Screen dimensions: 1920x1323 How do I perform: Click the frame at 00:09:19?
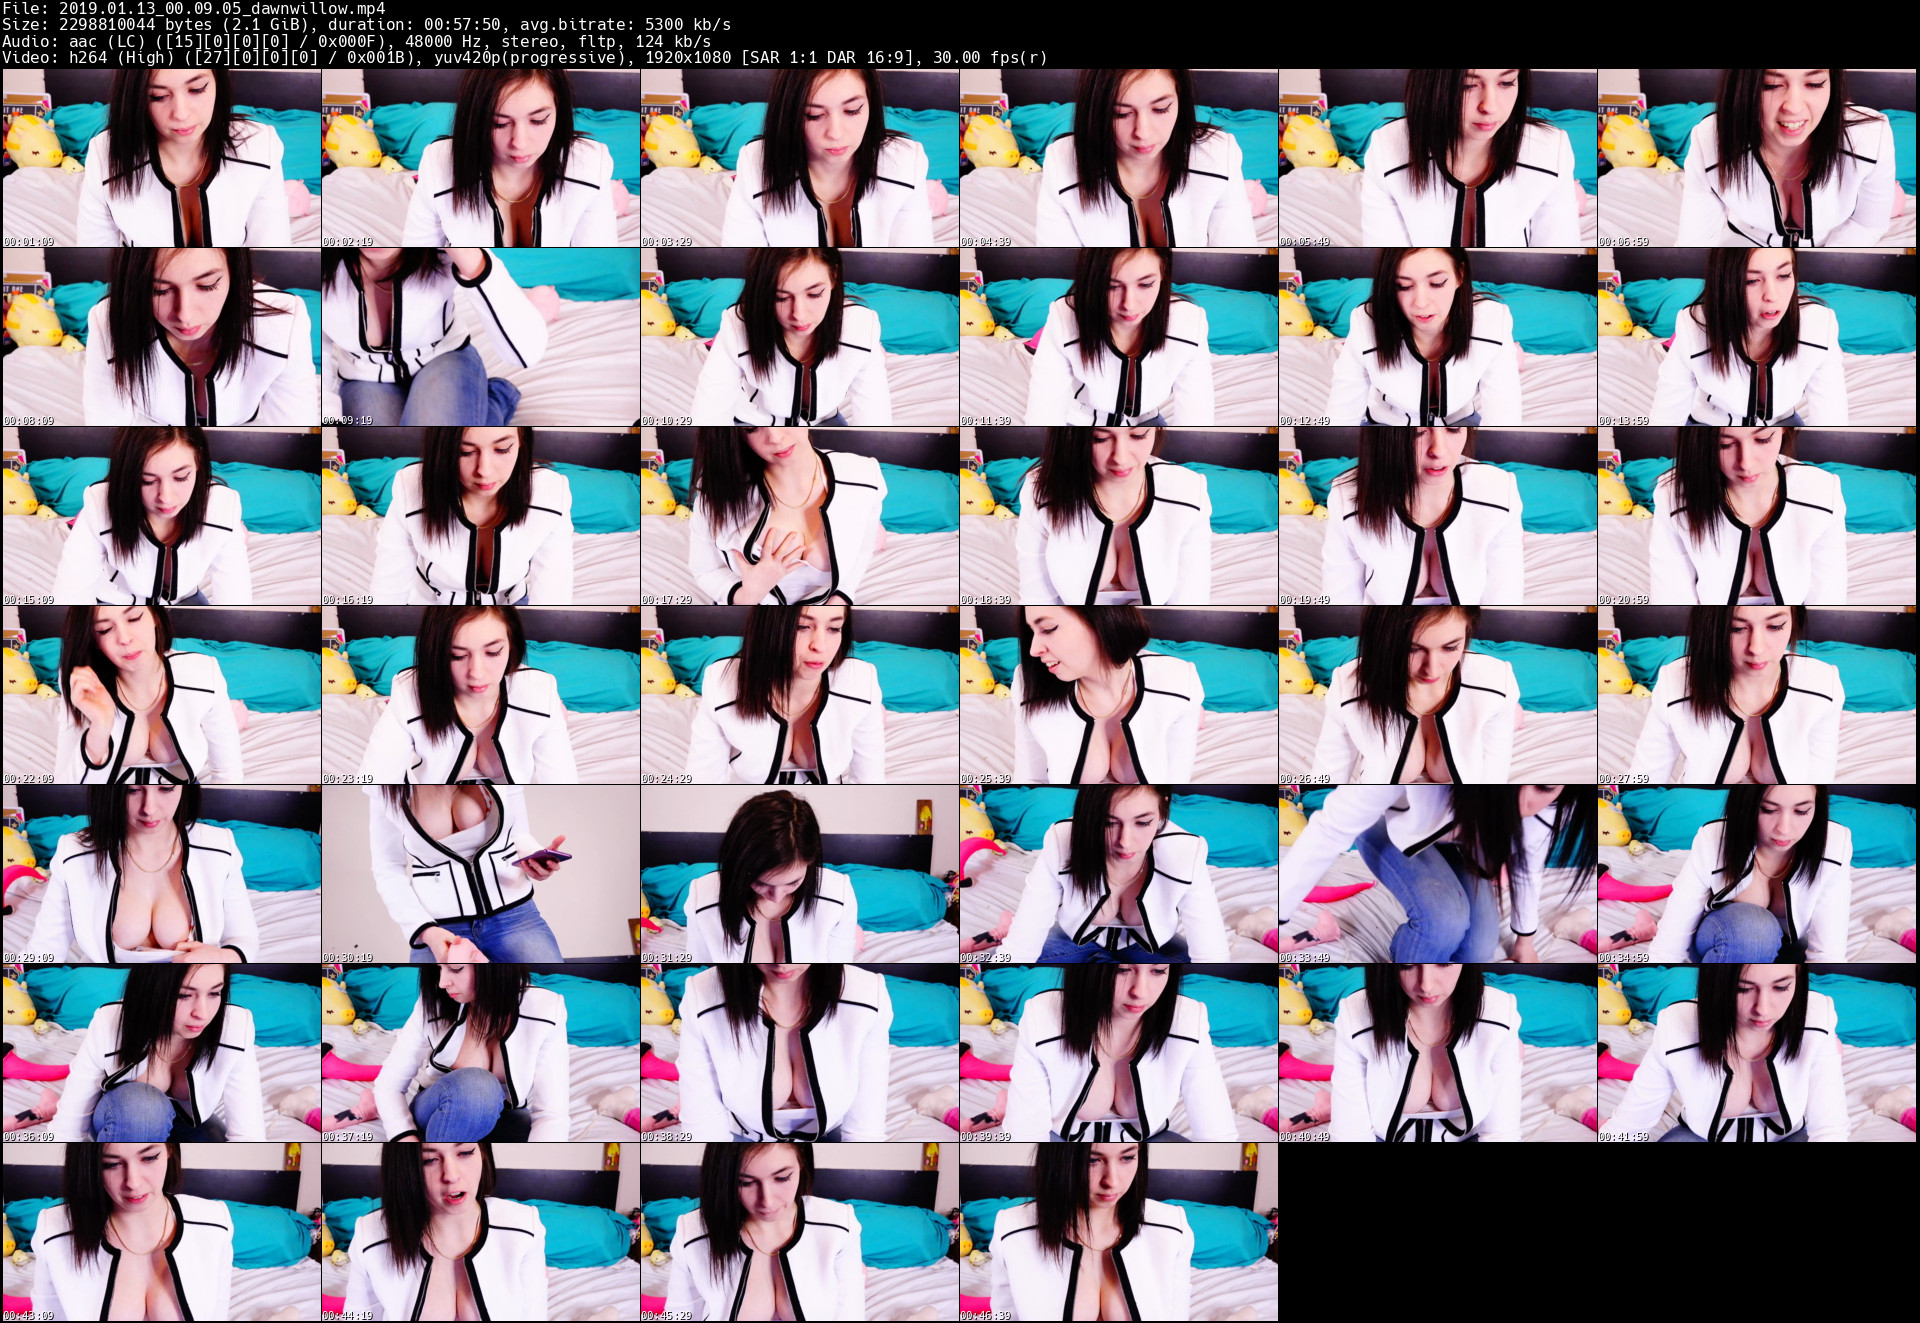tap(480, 337)
